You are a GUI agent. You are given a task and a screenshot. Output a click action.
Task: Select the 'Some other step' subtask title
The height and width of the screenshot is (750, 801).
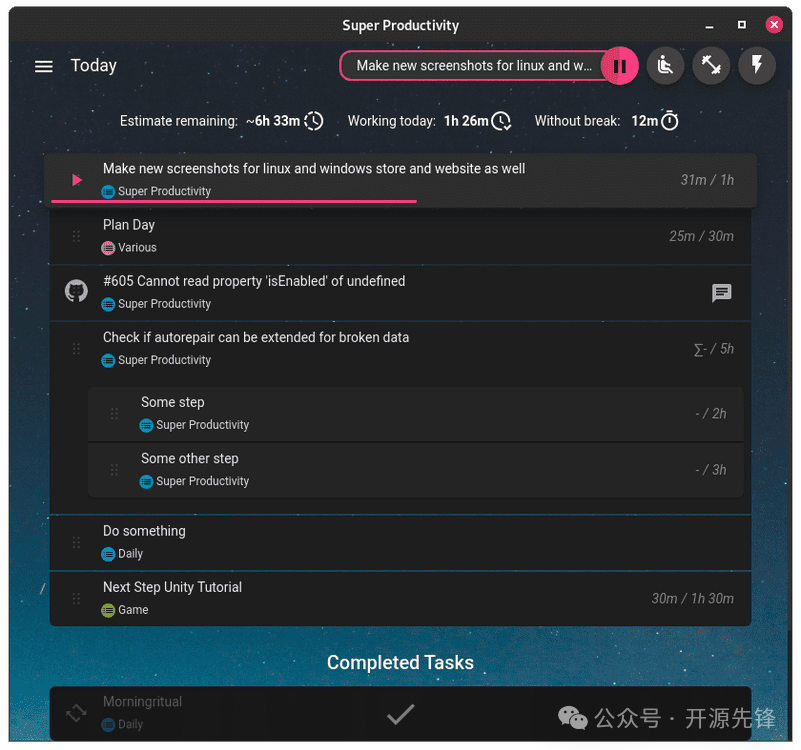[190, 458]
